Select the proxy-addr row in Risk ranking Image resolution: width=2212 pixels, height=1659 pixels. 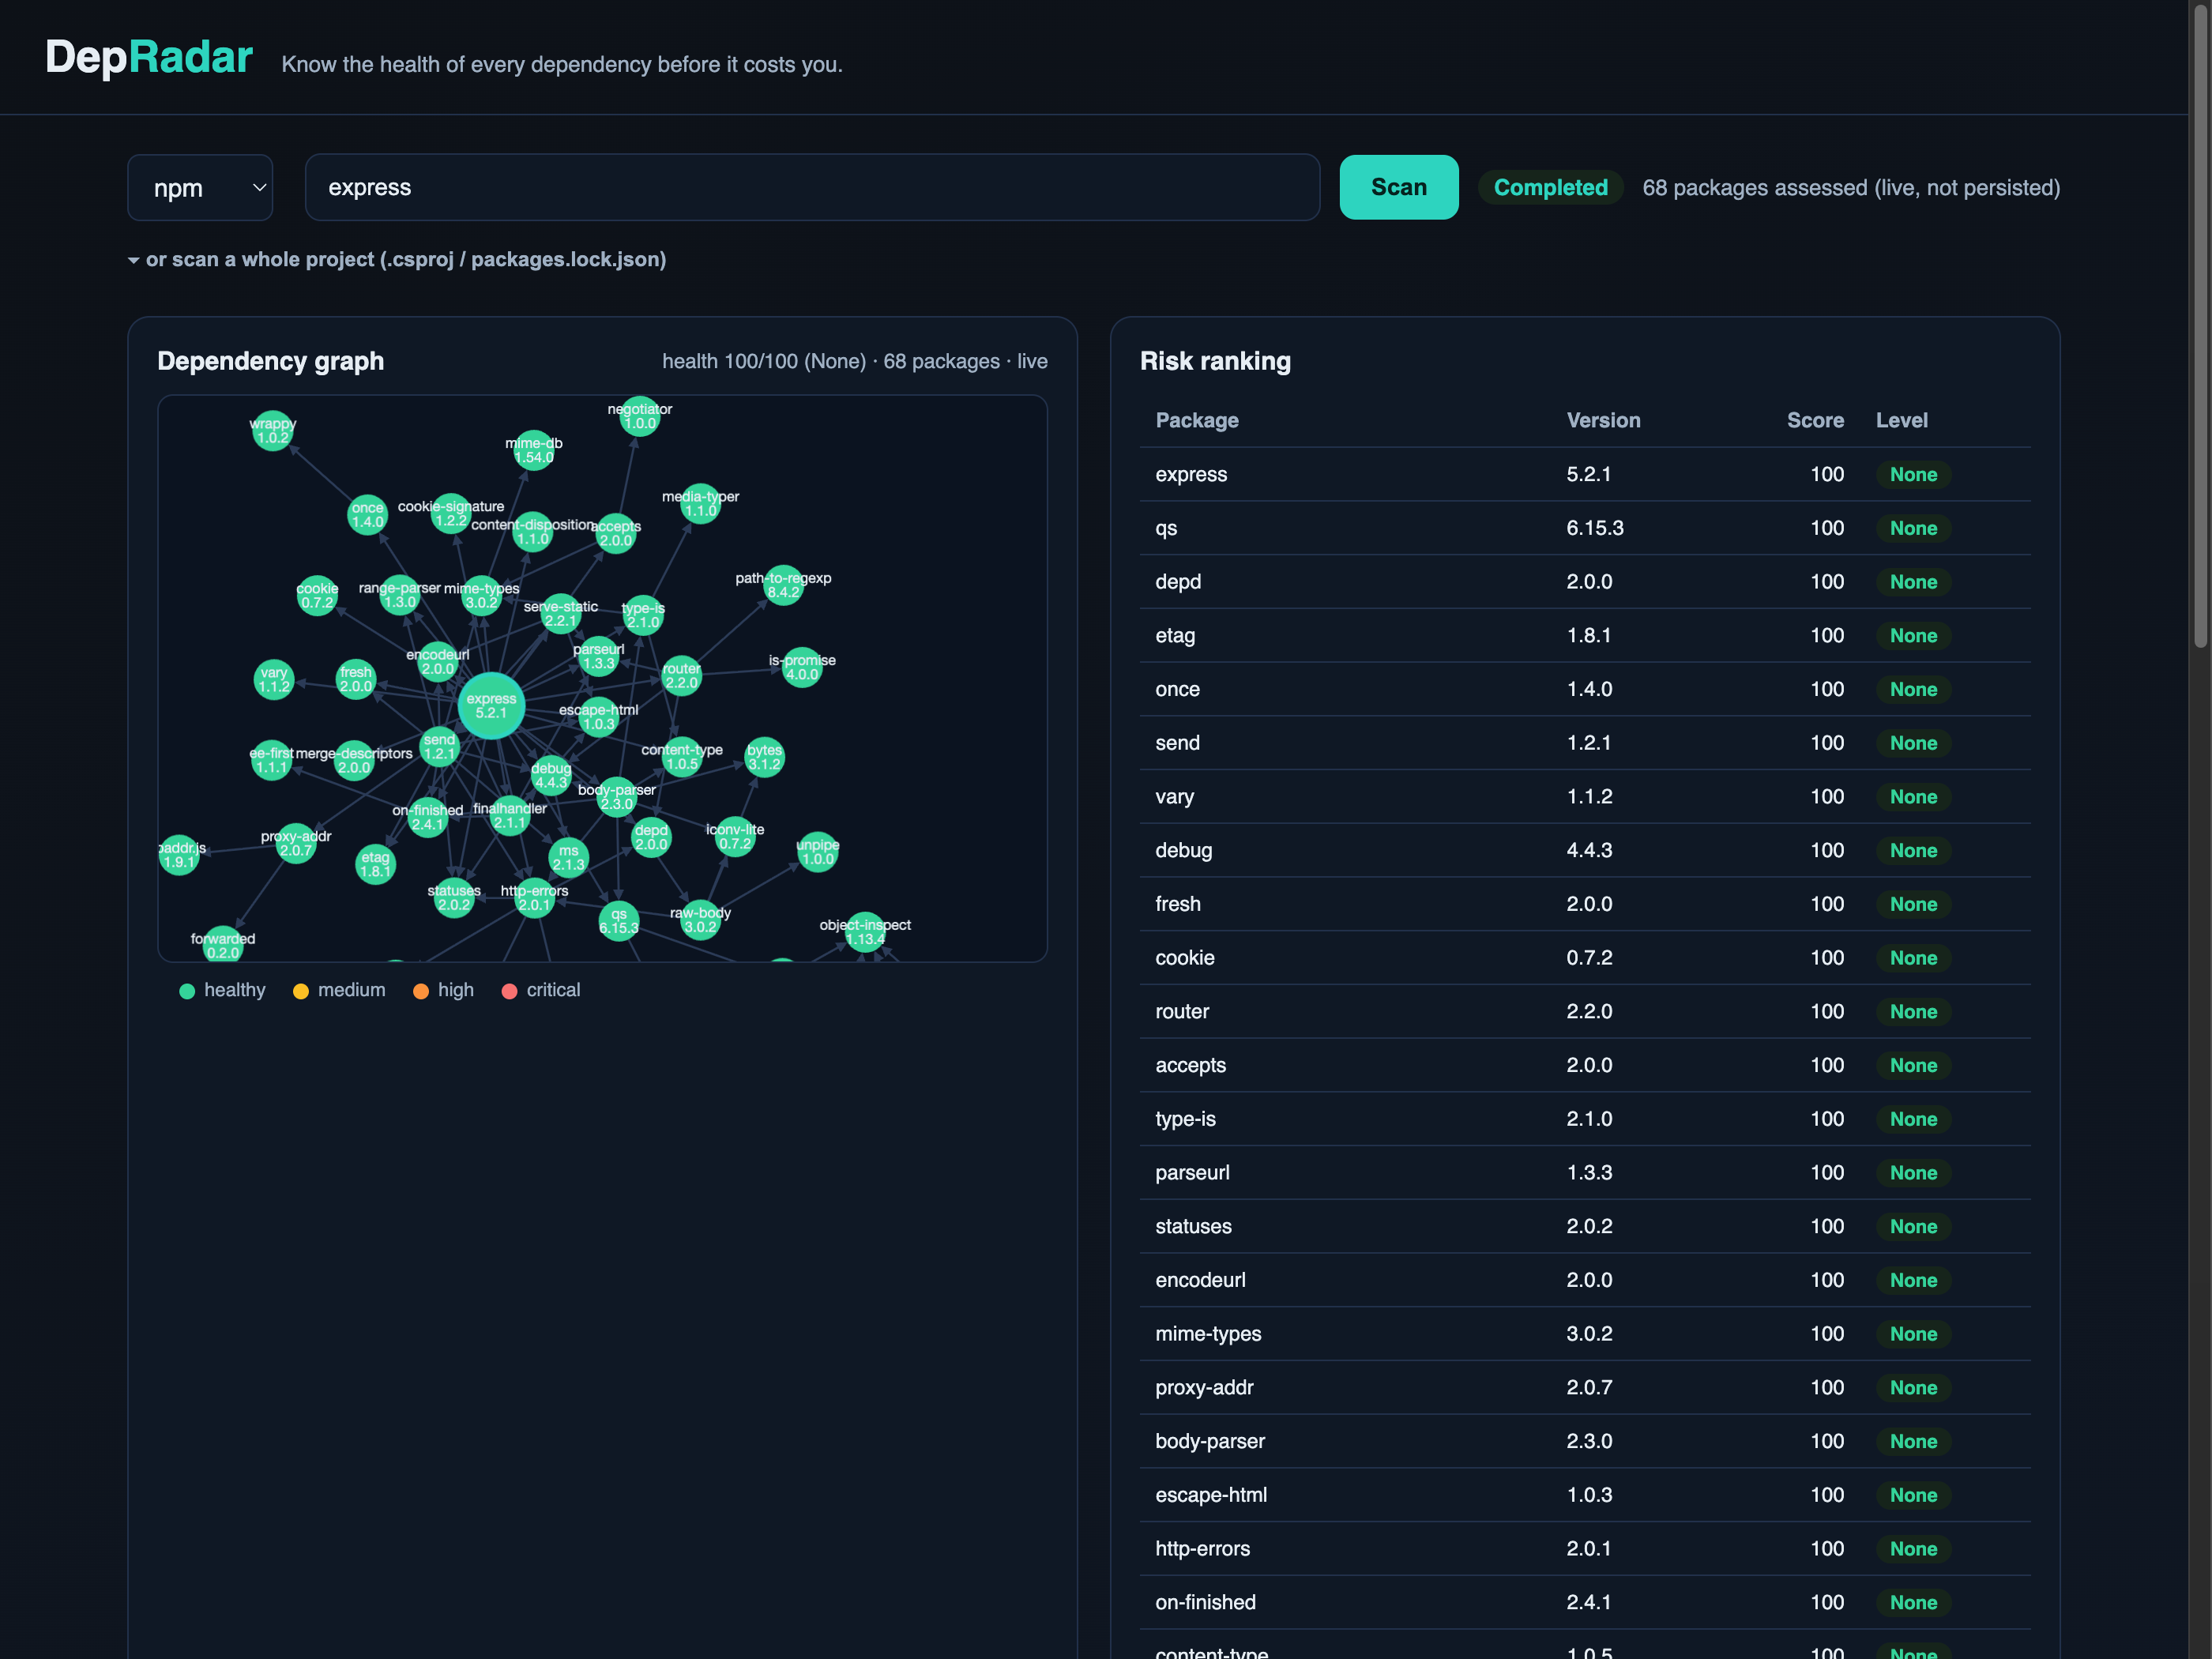click(x=1585, y=1387)
